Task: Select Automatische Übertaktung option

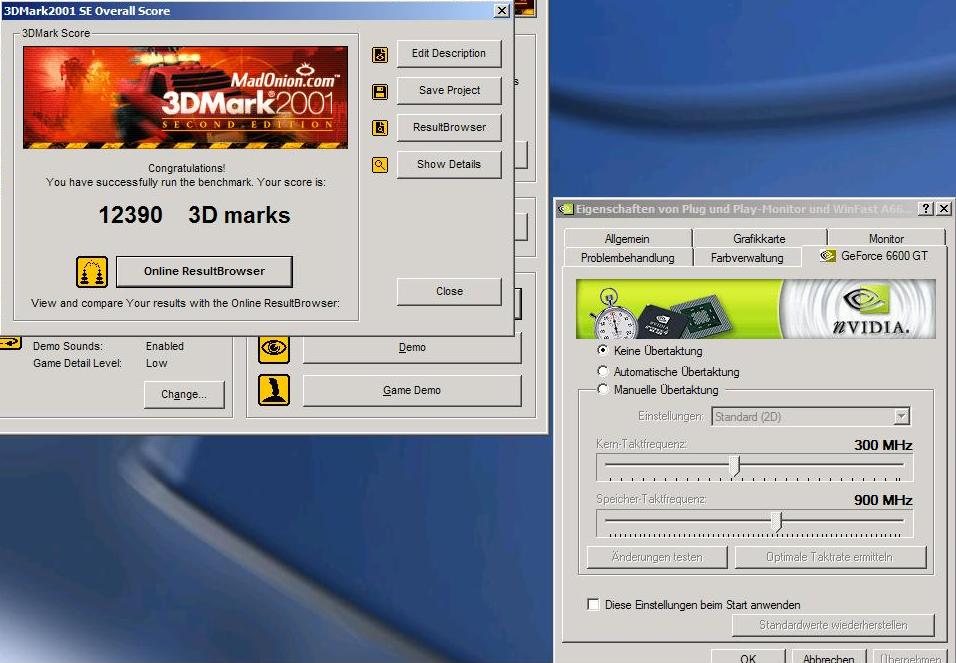Action: tap(603, 371)
